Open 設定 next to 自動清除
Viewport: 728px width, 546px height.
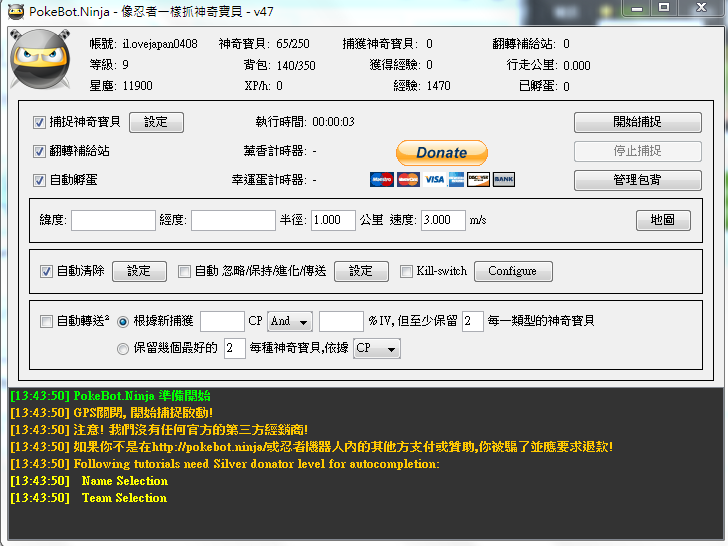[x=139, y=271]
